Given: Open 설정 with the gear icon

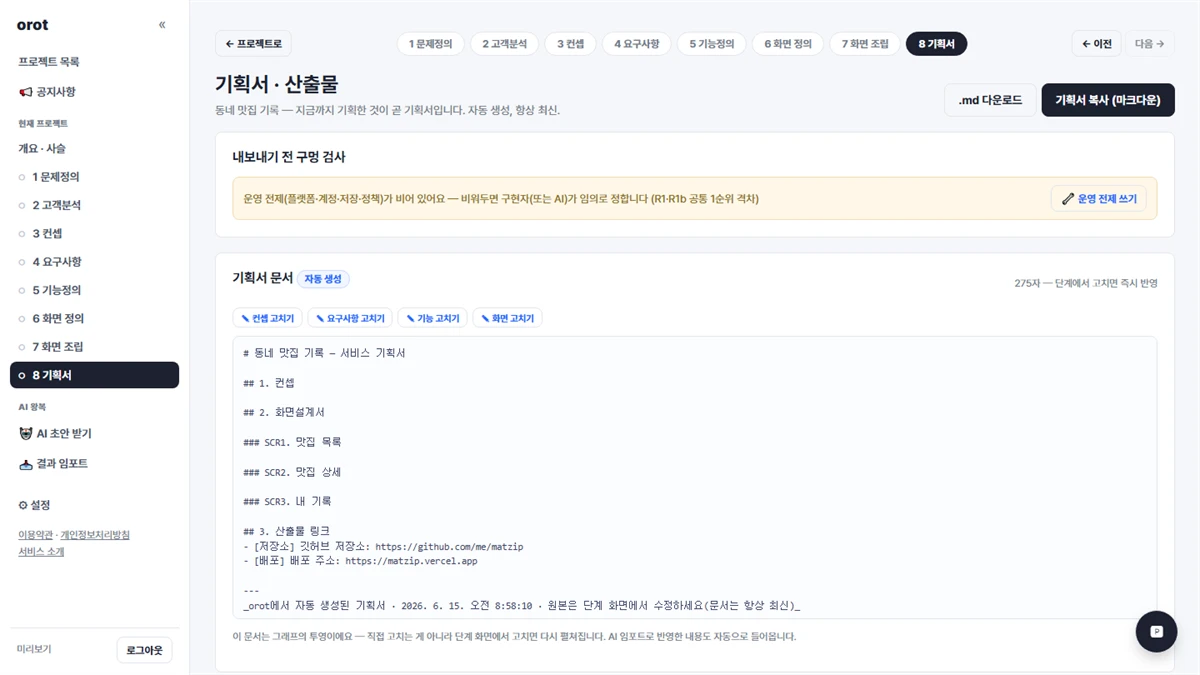Looking at the screenshot, I should 34,505.
